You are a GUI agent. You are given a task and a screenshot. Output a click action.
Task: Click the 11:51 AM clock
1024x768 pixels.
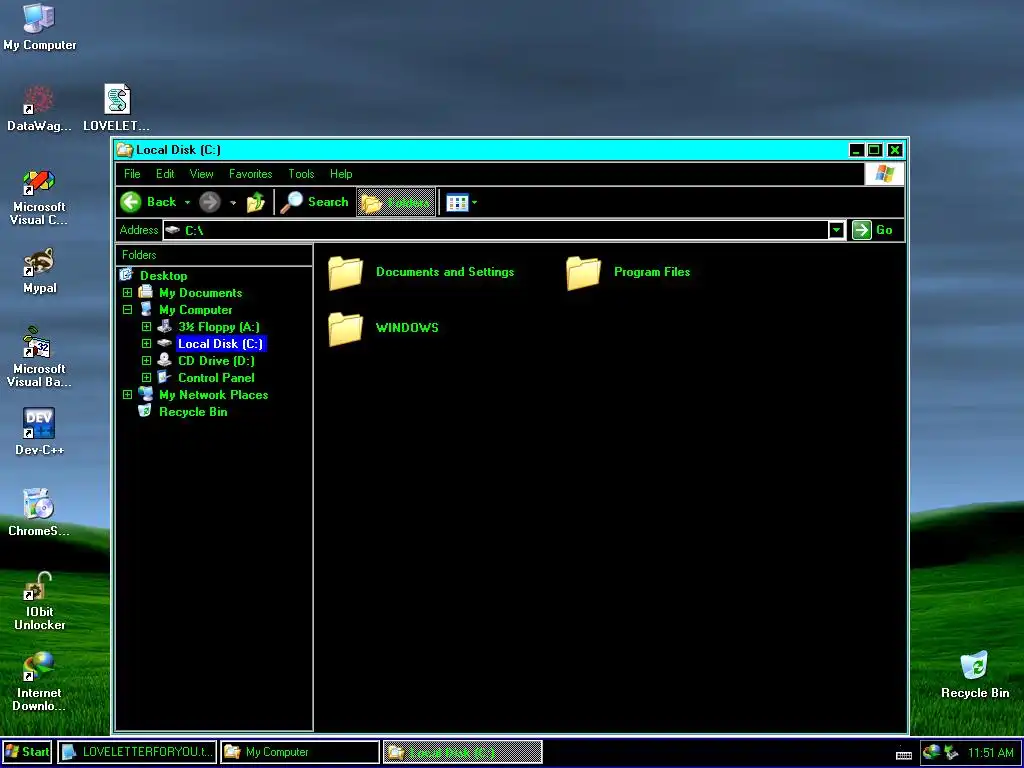pos(990,752)
